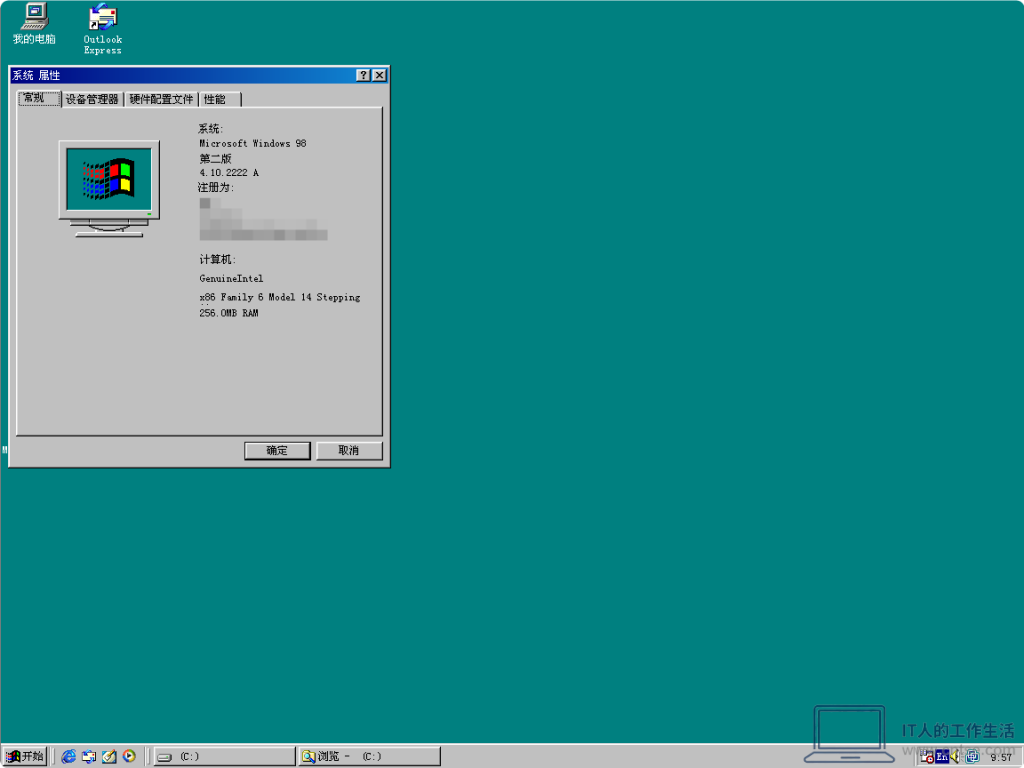The width and height of the screenshot is (1024, 768).
Task: Switch to the 性能 tab
Action: pos(219,99)
